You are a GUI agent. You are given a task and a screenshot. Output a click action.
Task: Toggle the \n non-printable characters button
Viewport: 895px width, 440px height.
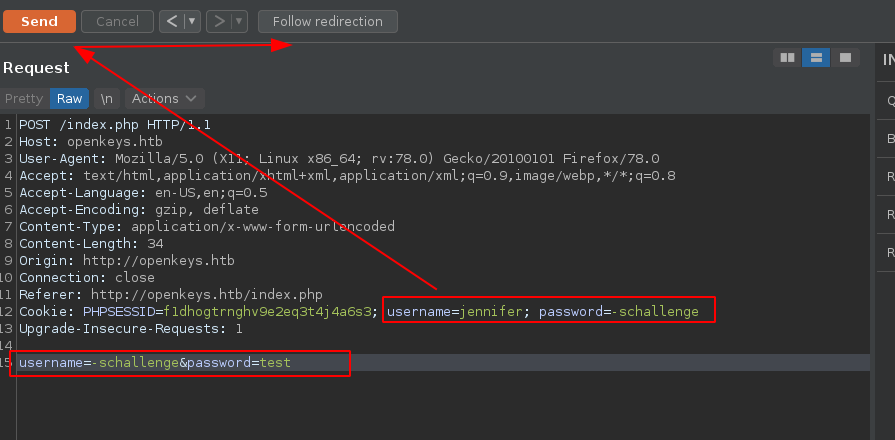coord(105,99)
